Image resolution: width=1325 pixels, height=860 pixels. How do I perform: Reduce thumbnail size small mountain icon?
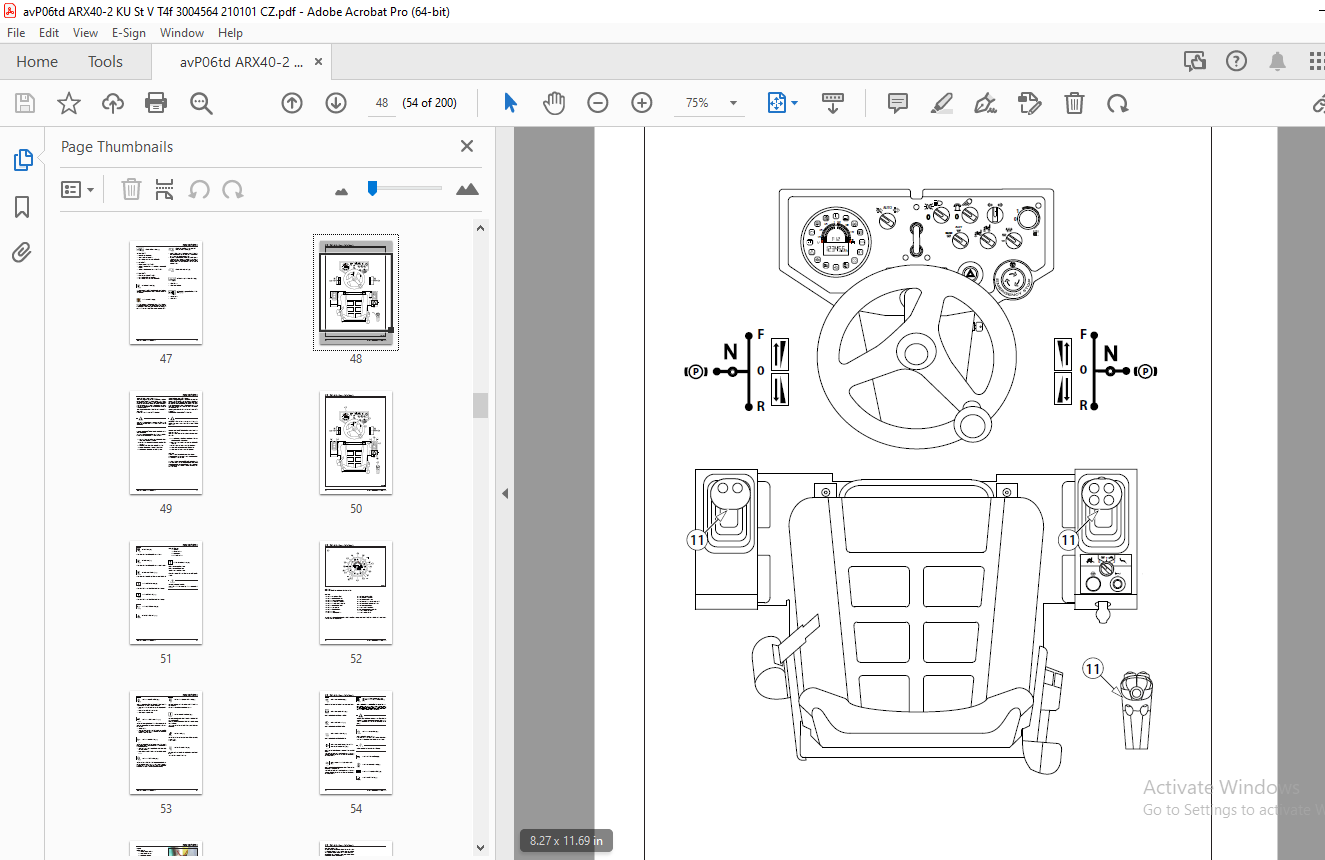tap(341, 190)
